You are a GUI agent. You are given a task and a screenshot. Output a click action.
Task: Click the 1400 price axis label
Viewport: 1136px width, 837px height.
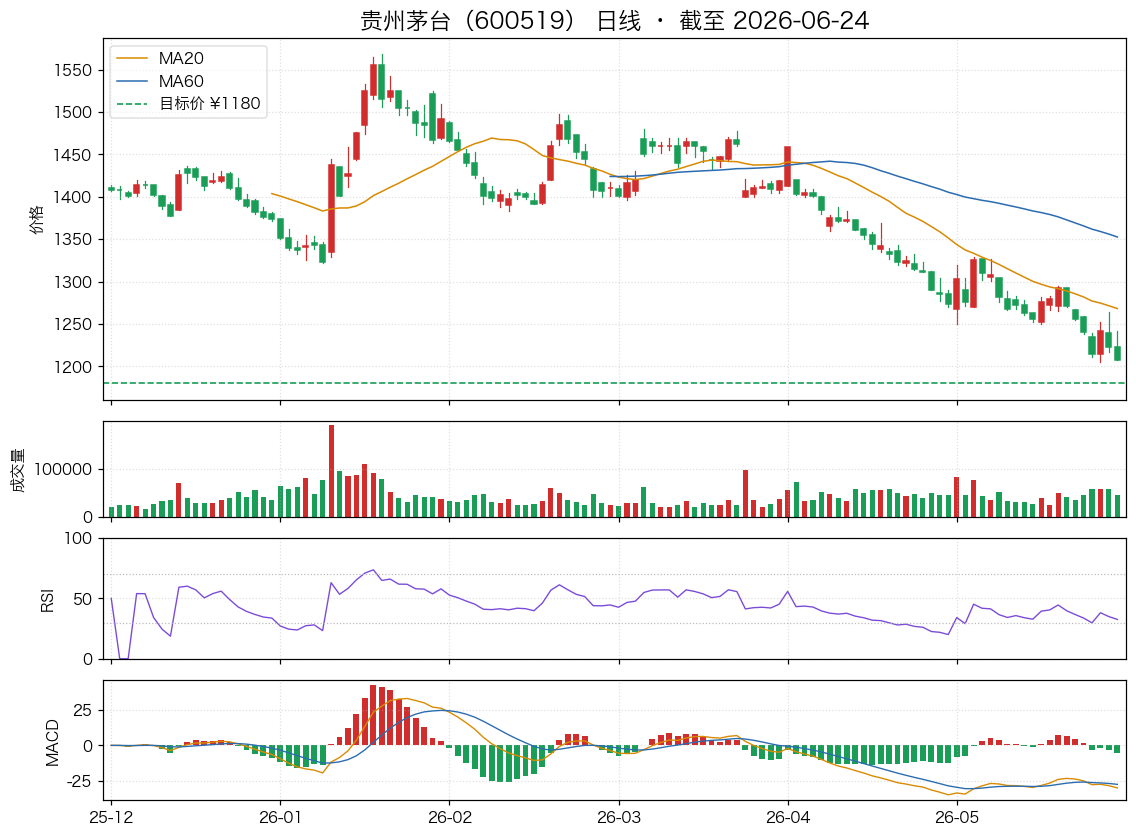click(x=73, y=197)
